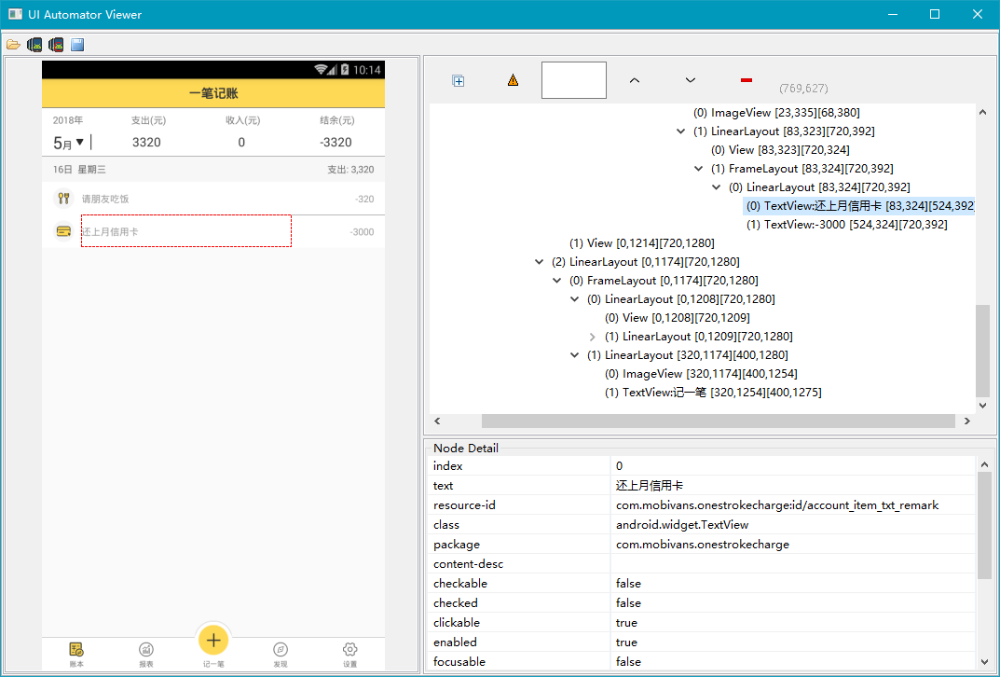1000x677 pixels.
Task: Open a saved screenshot with folder icon
Action: pyautogui.click(x=13, y=45)
